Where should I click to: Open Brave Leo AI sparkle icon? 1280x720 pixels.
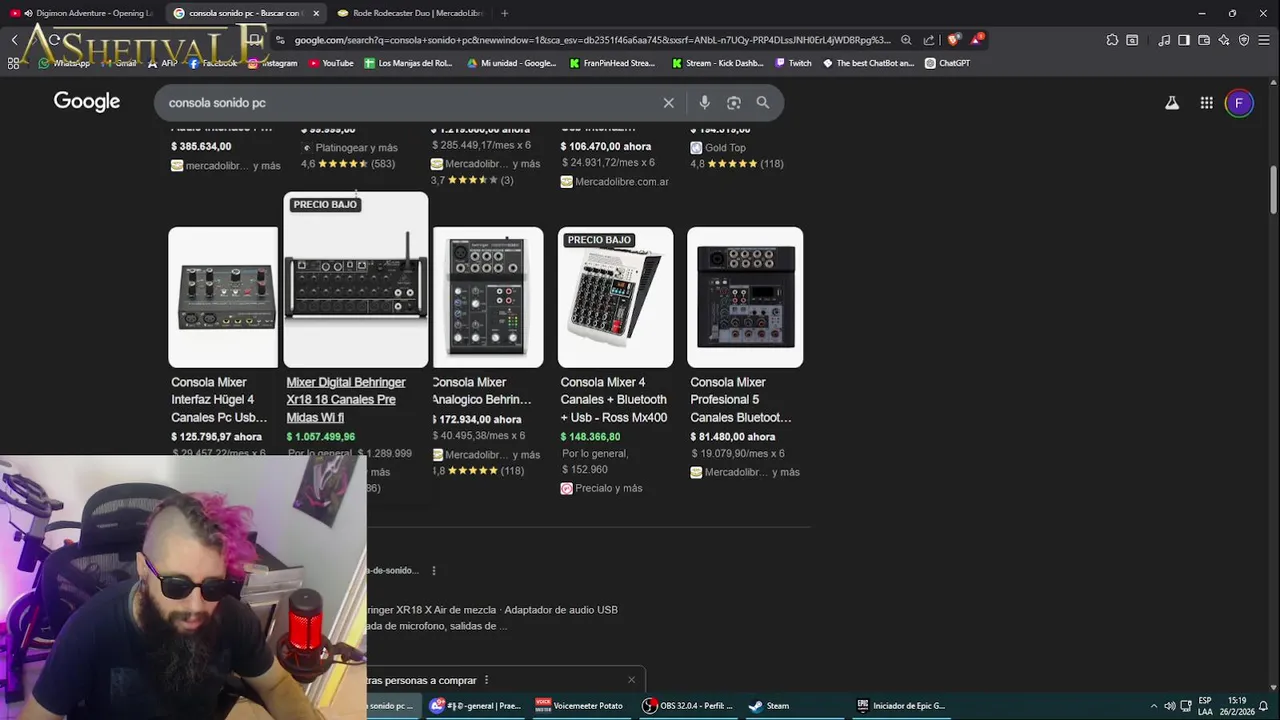coord(1224,40)
